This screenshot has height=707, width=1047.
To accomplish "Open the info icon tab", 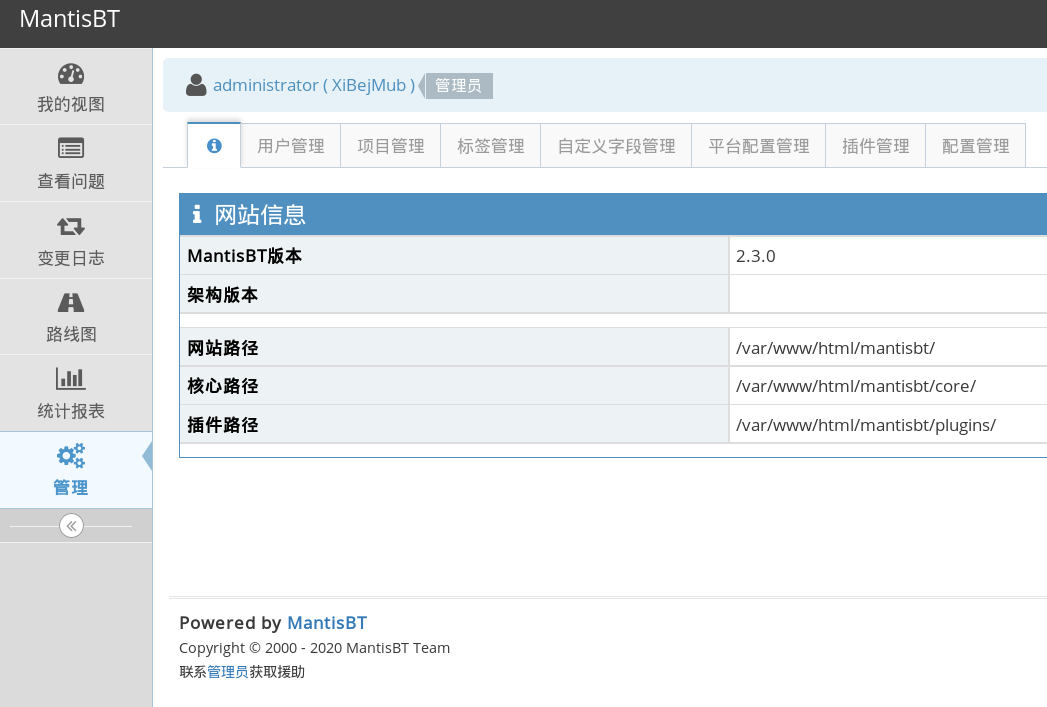I will click(x=214, y=146).
